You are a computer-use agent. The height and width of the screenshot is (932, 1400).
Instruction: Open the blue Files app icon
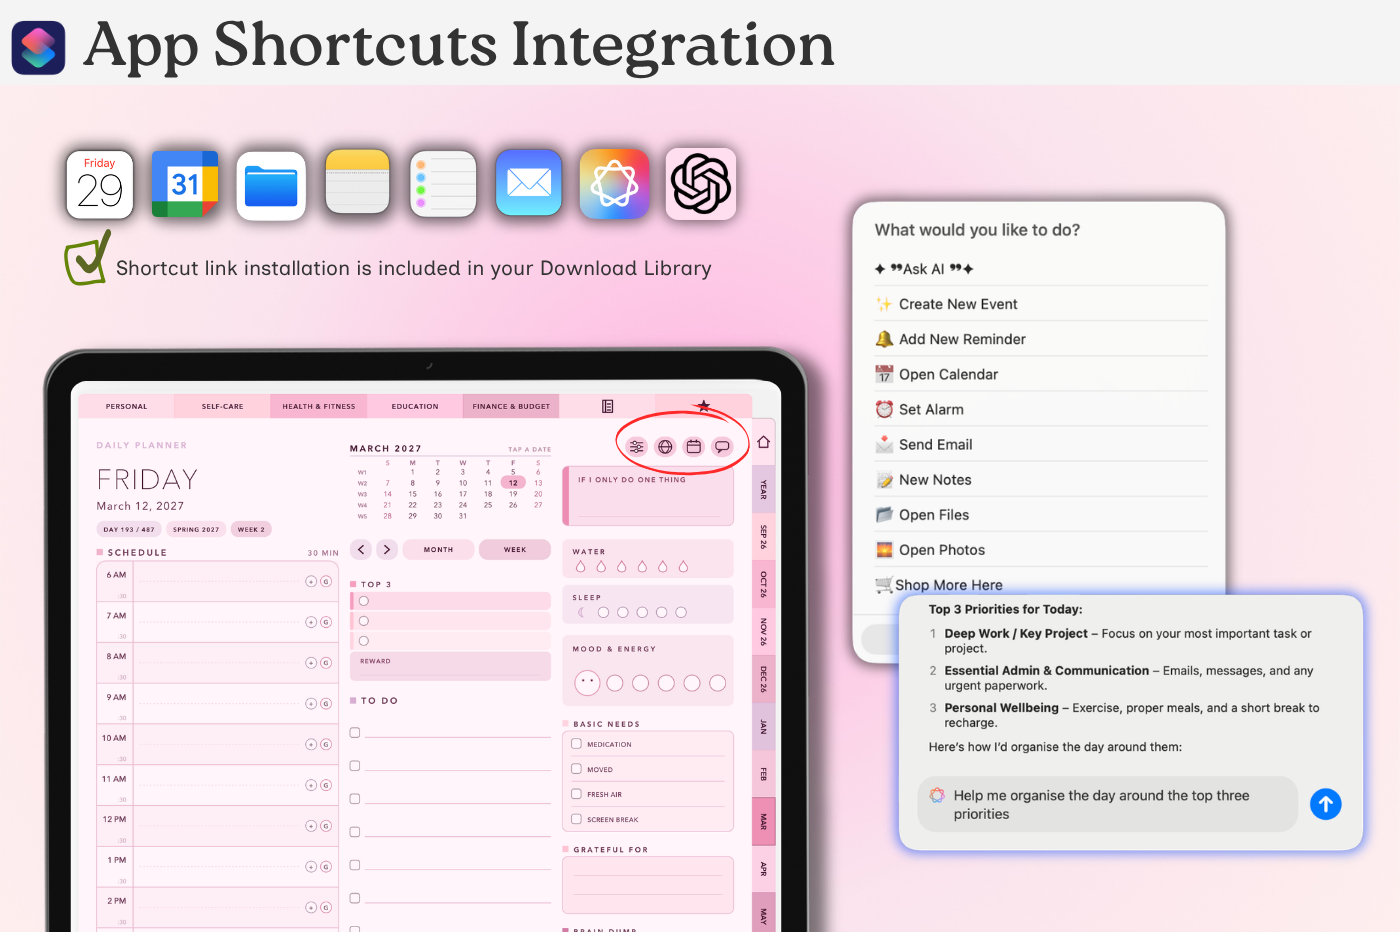point(271,185)
